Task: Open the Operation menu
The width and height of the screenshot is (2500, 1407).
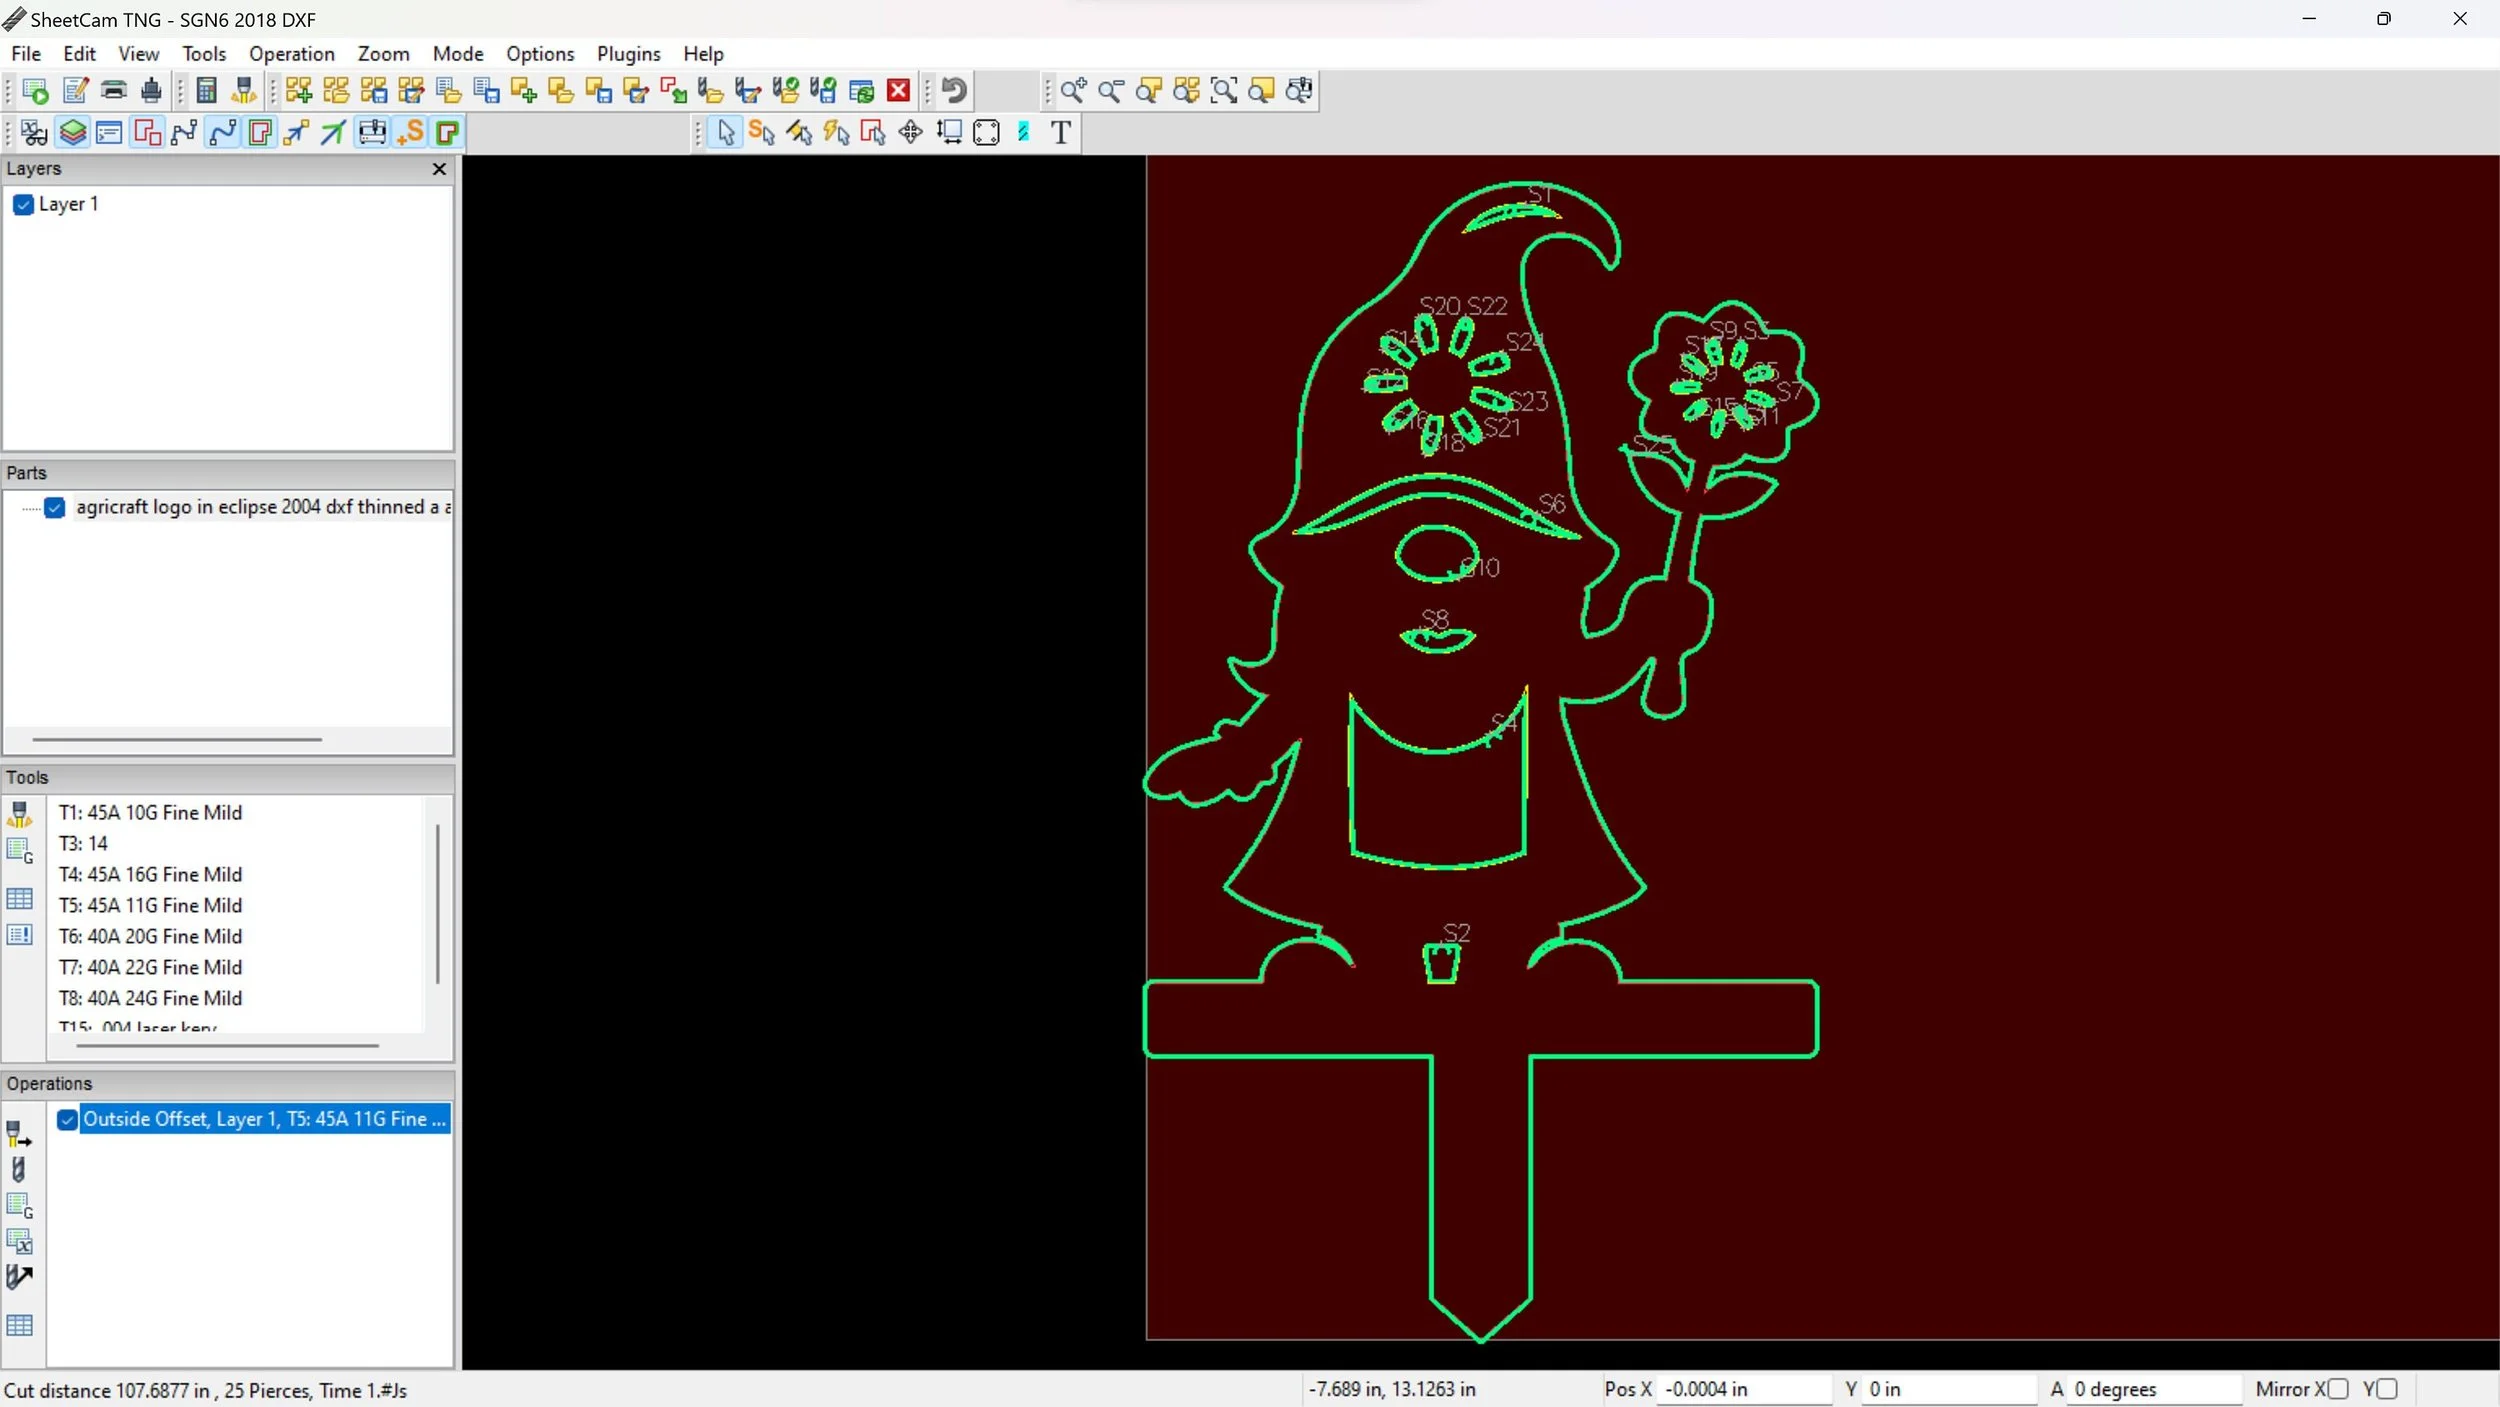Action: tap(291, 54)
